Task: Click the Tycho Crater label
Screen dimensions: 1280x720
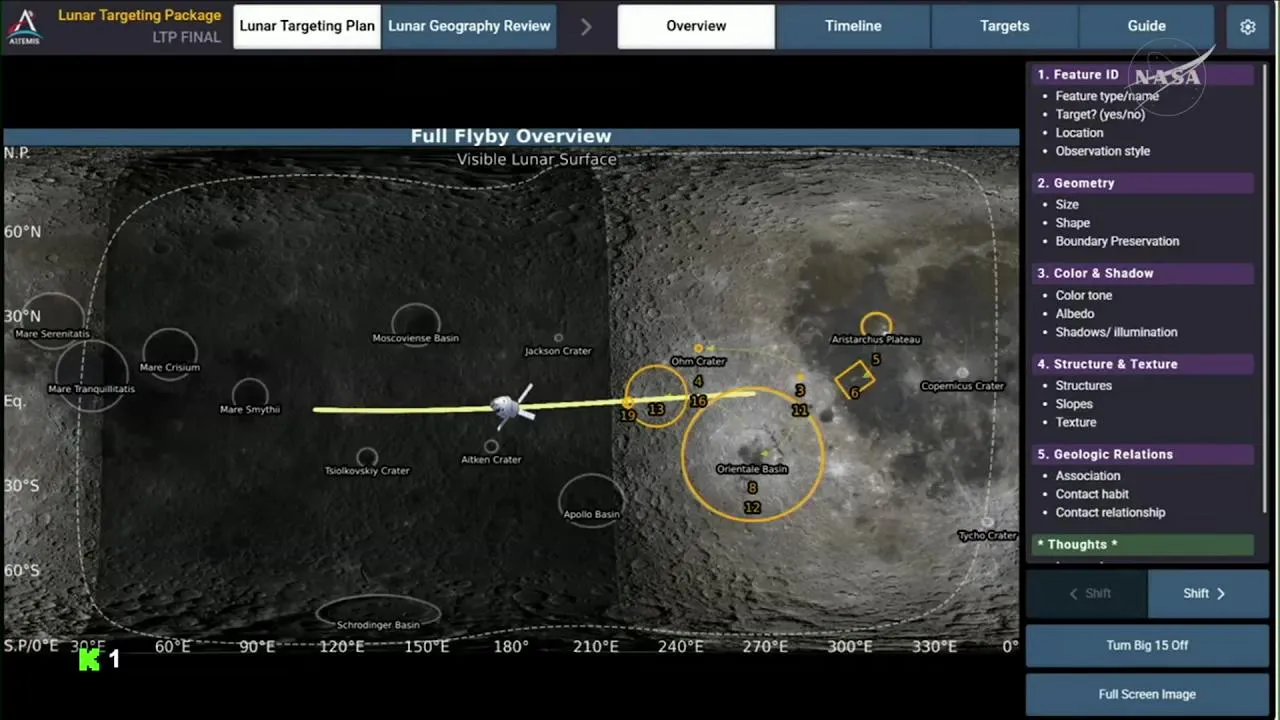Action: click(x=987, y=536)
